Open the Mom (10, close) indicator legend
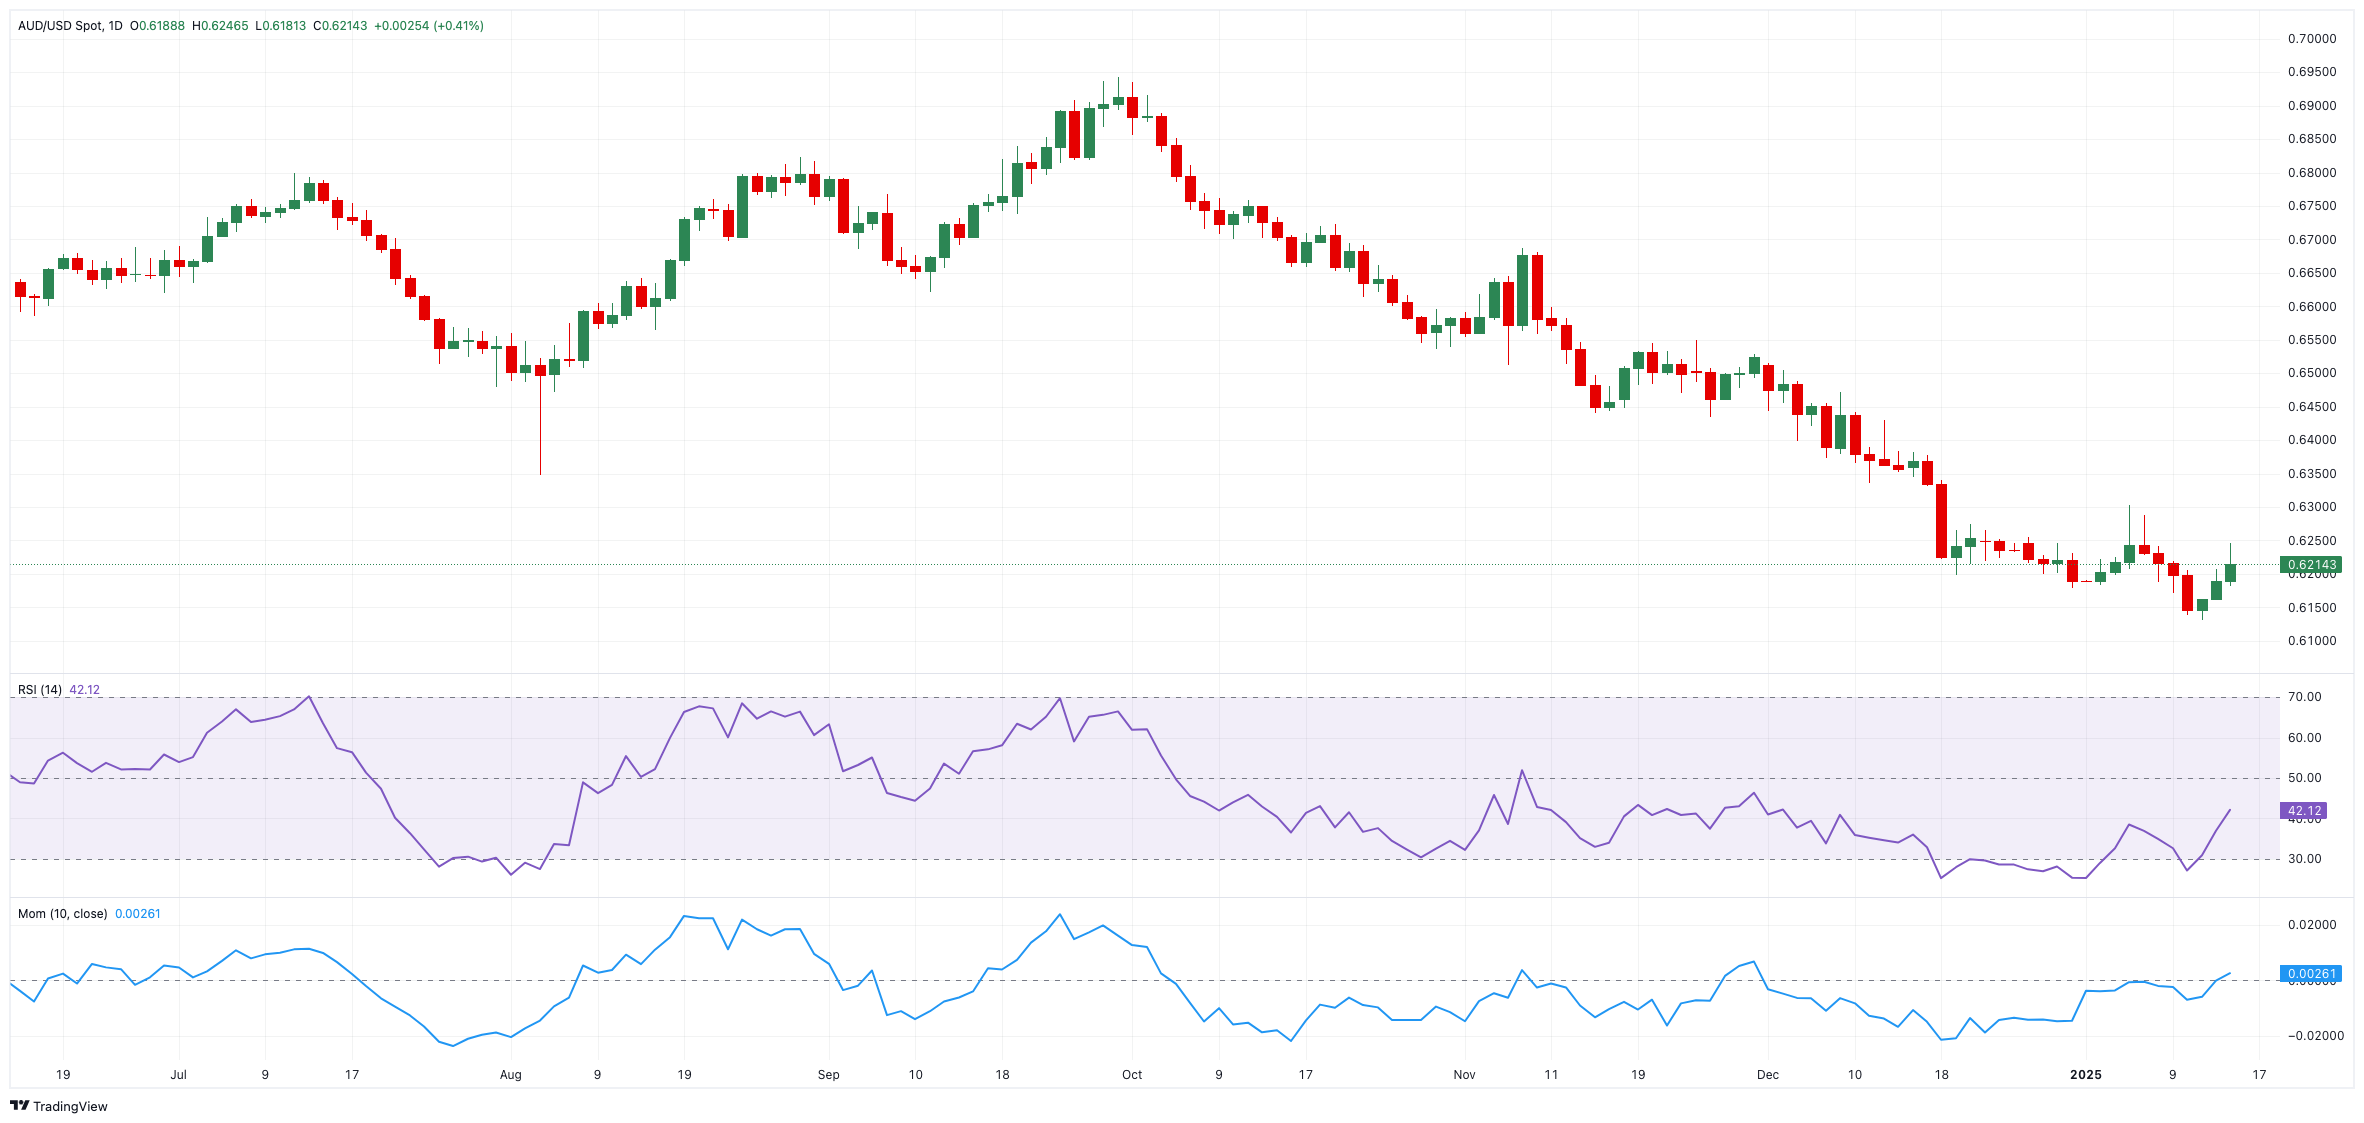The width and height of the screenshot is (2364, 1123). click(x=62, y=914)
